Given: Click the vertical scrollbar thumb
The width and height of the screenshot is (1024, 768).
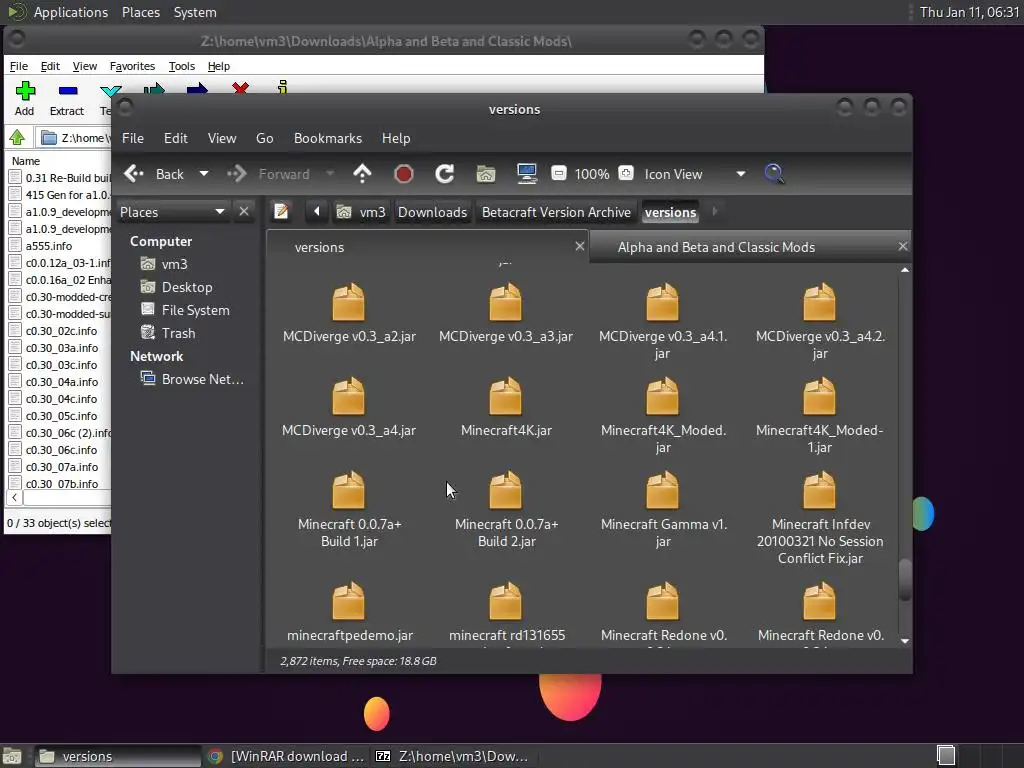Looking at the screenshot, I should click(x=904, y=579).
